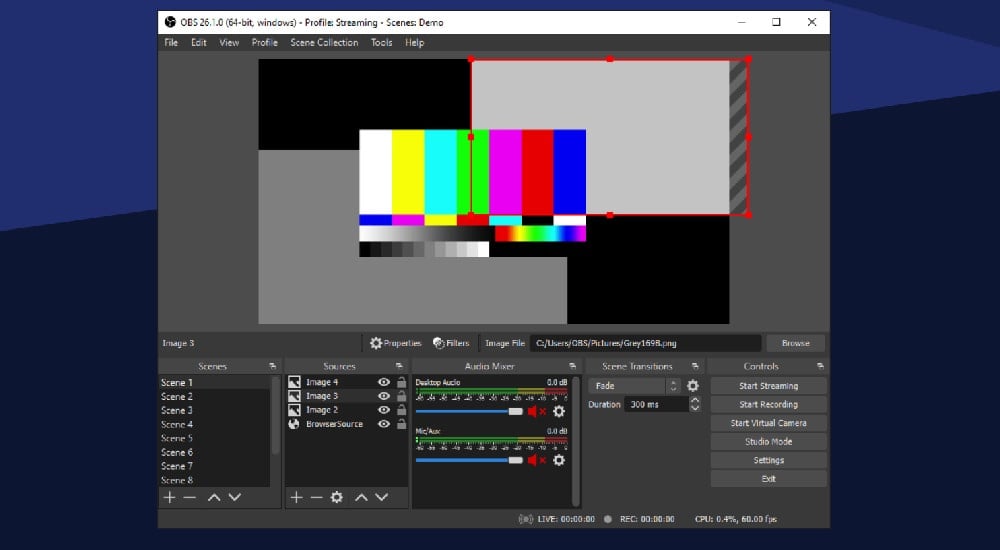
Task: Mute the Mic/Aux speaker icon
Action: click(533, 460)
